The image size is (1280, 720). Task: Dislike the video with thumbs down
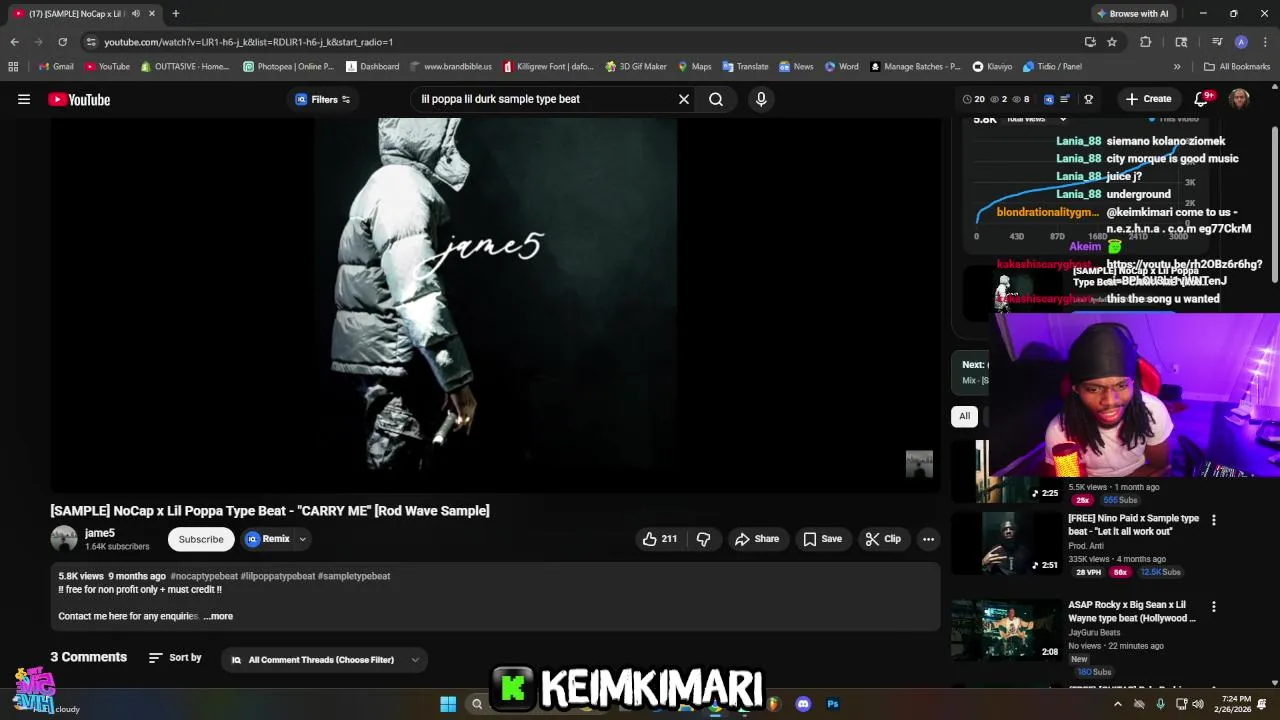point(703,539)
